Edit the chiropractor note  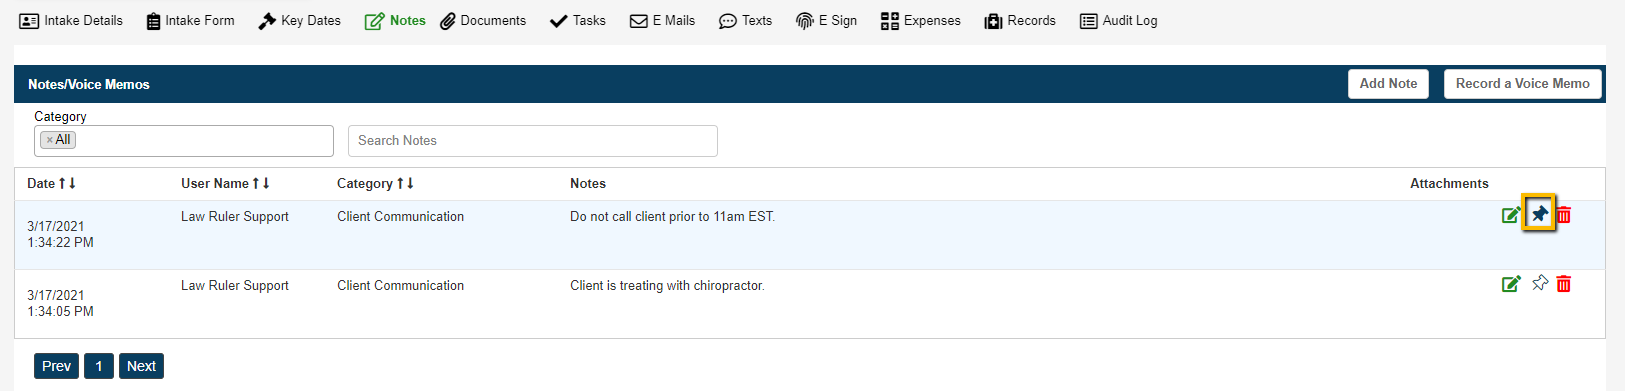tap(1511, 284)
